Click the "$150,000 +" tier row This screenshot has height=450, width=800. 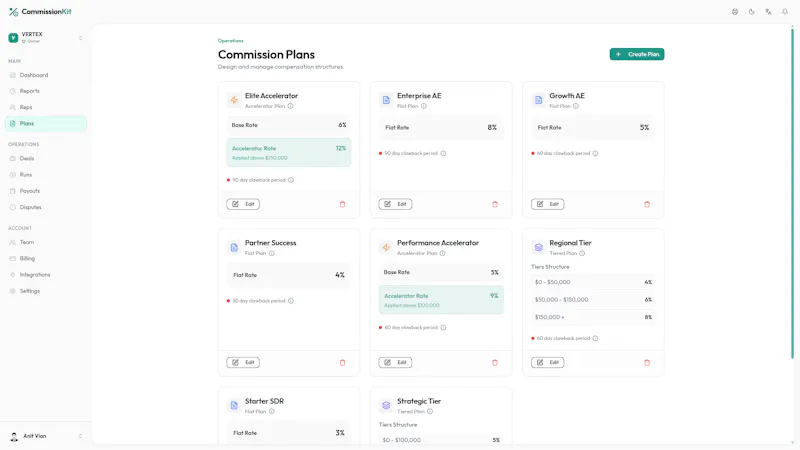click(593, 317)
